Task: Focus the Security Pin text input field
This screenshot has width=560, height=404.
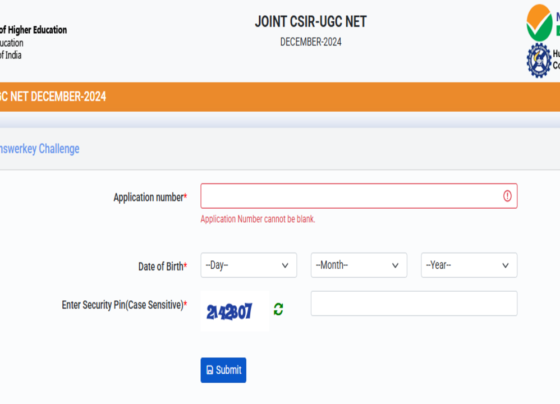Action: coord(414,303)
